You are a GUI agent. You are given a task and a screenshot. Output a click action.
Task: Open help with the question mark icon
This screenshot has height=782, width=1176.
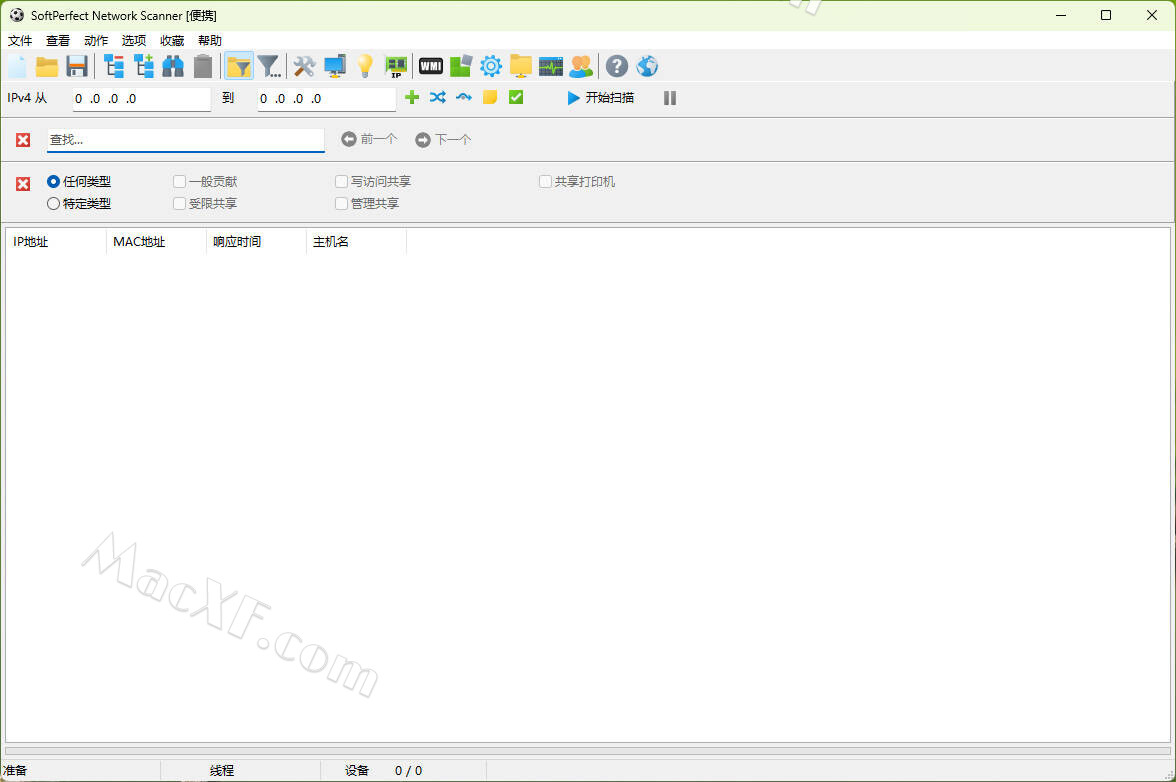(x=616, y=67)
